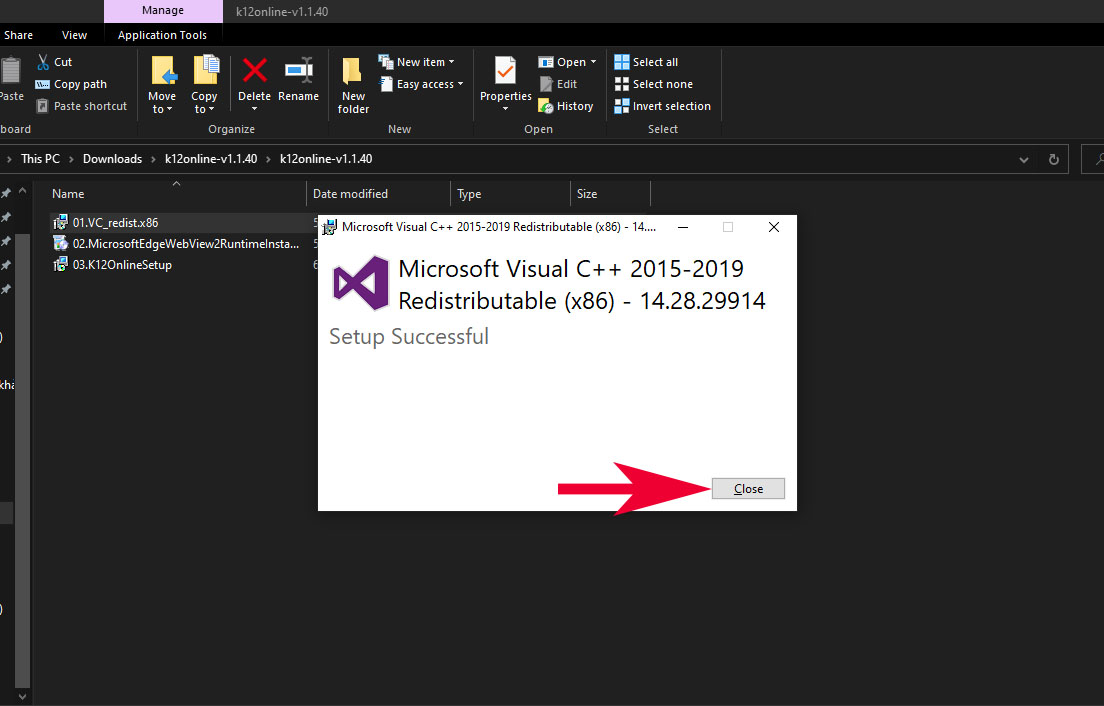Click Select all in the ribbon
1104x706 pixels.
(x=654, y=62)
